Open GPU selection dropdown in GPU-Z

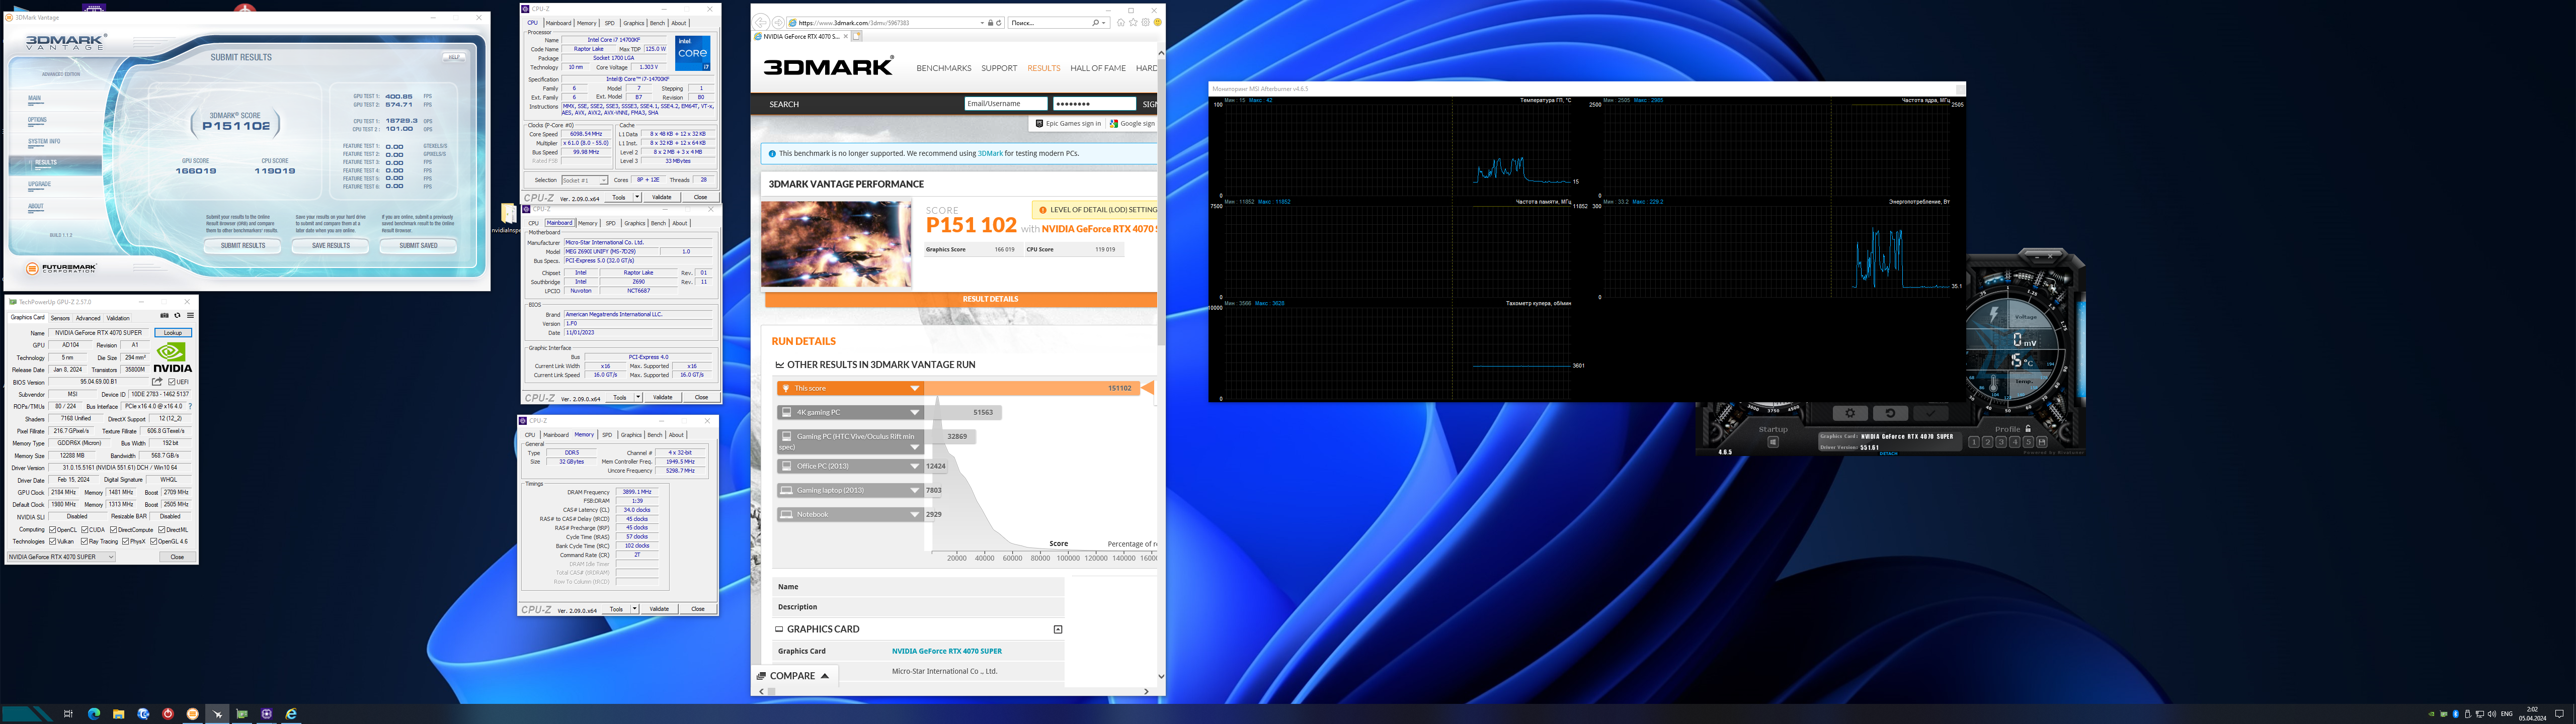click(x=61, y=557)
